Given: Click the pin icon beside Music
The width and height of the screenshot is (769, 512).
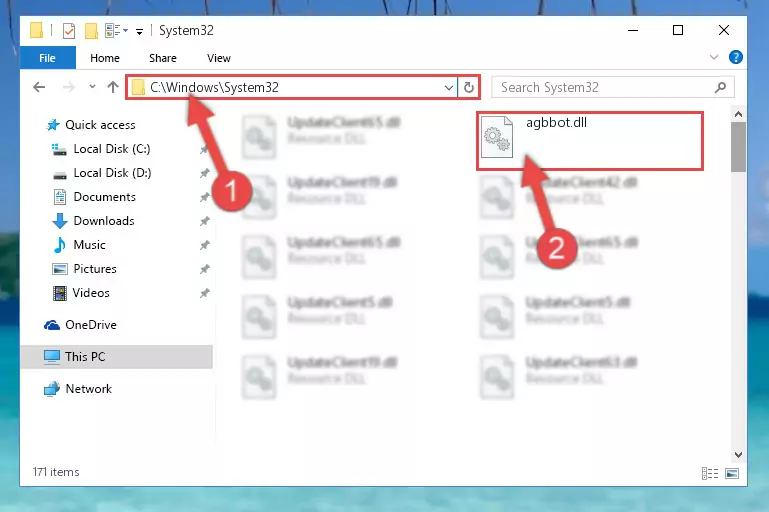Looking at the screenshot, I should [205, 245].
